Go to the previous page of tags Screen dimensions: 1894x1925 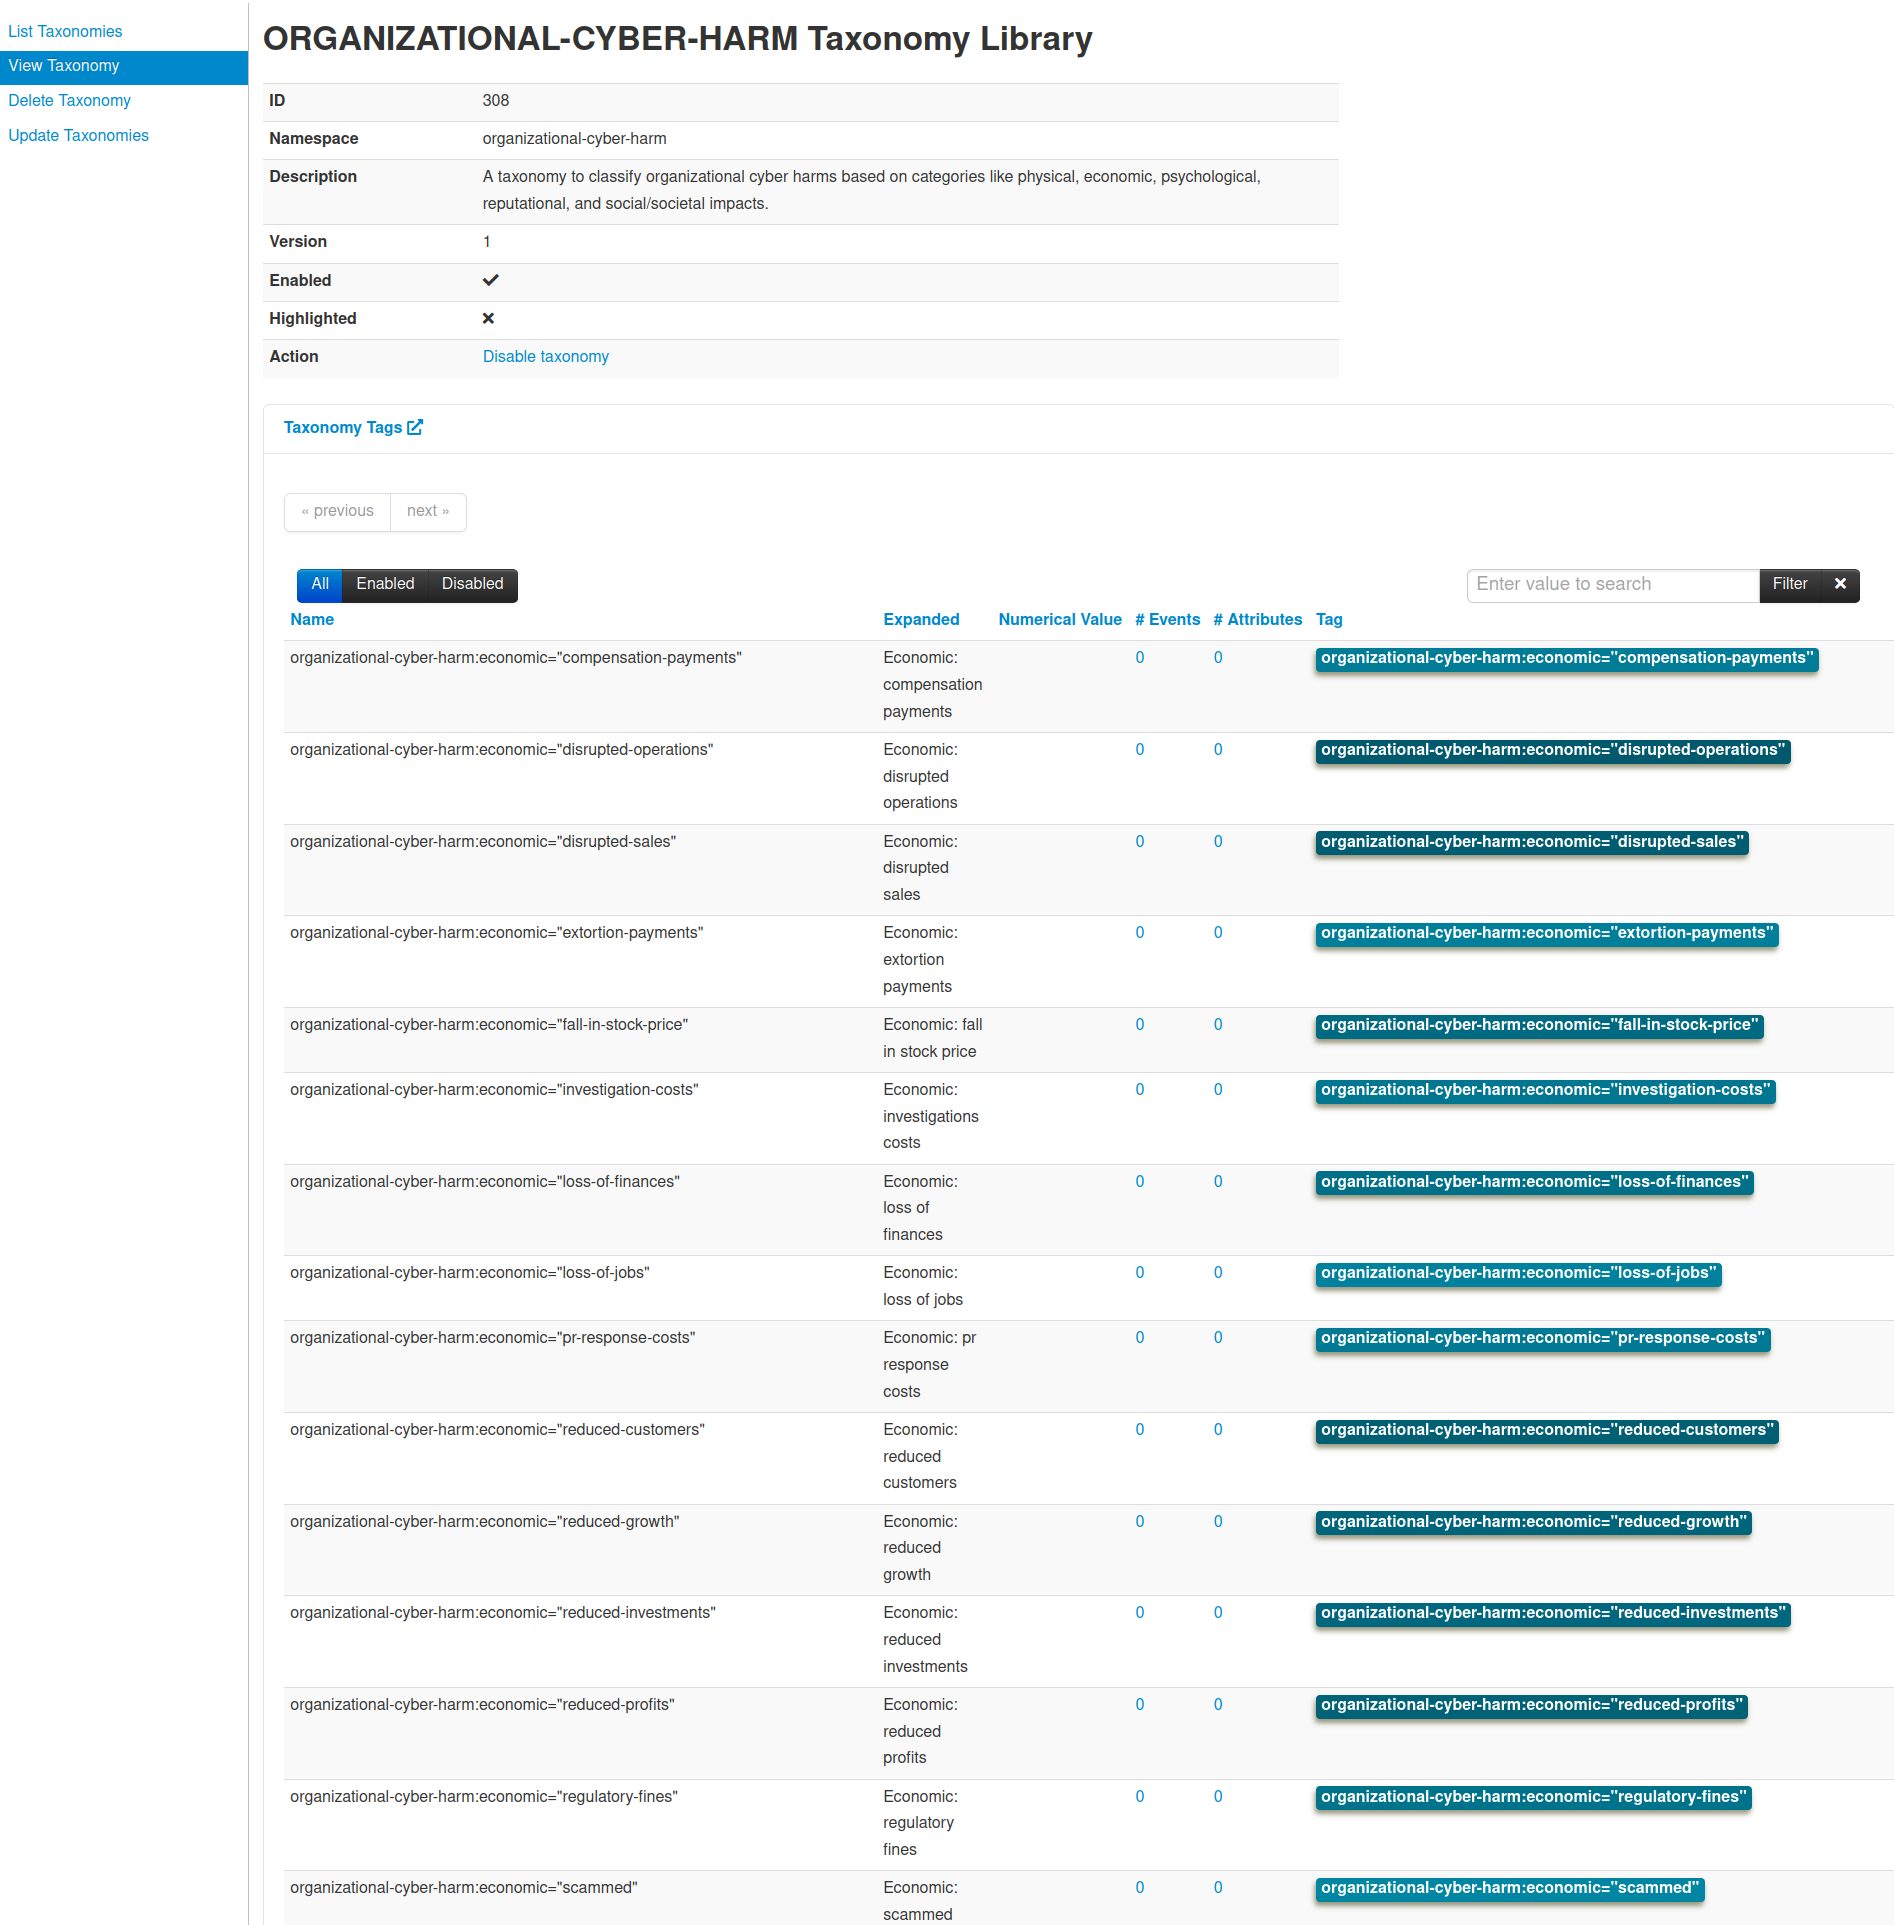(338, 511)
